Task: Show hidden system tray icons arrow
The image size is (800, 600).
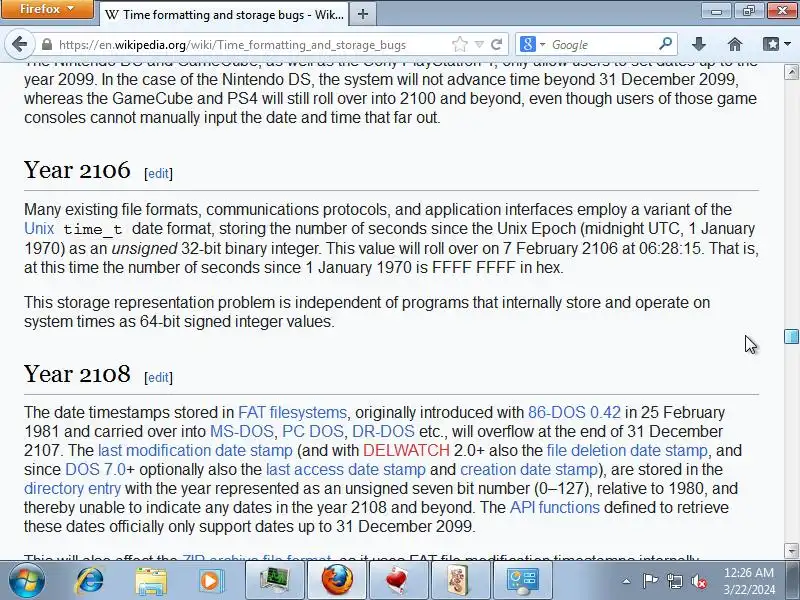Action: click(x=626, y=581)
